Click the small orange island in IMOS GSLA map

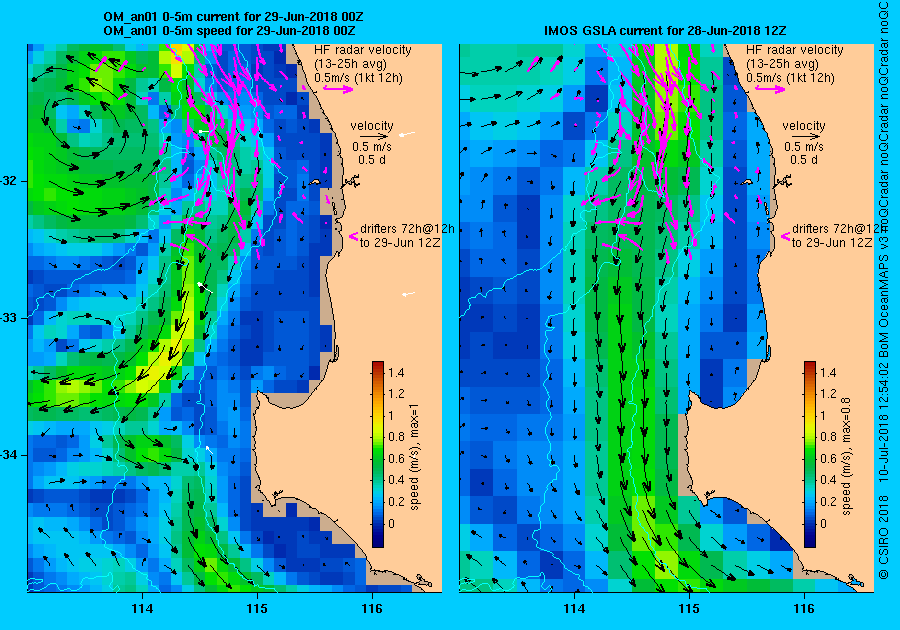click(x=747, y=182)
